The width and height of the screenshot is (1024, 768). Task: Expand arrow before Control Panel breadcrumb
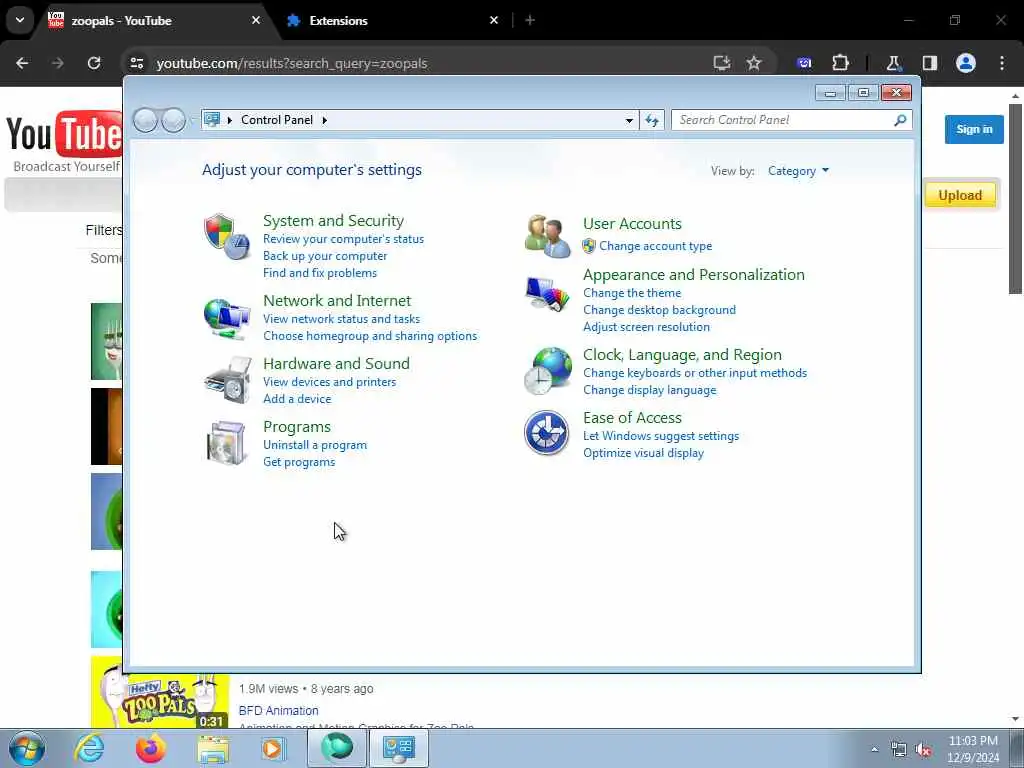point(230,120)
